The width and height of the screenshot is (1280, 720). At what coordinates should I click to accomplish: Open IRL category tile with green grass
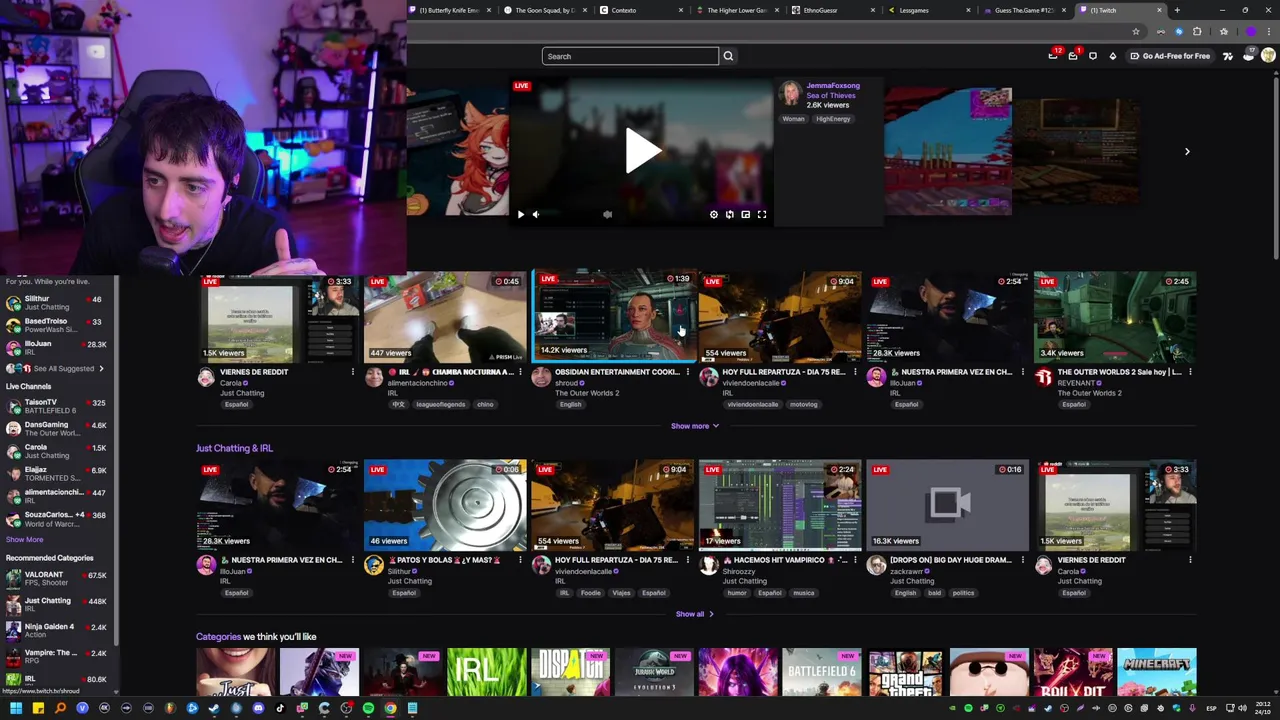point(486,672)
